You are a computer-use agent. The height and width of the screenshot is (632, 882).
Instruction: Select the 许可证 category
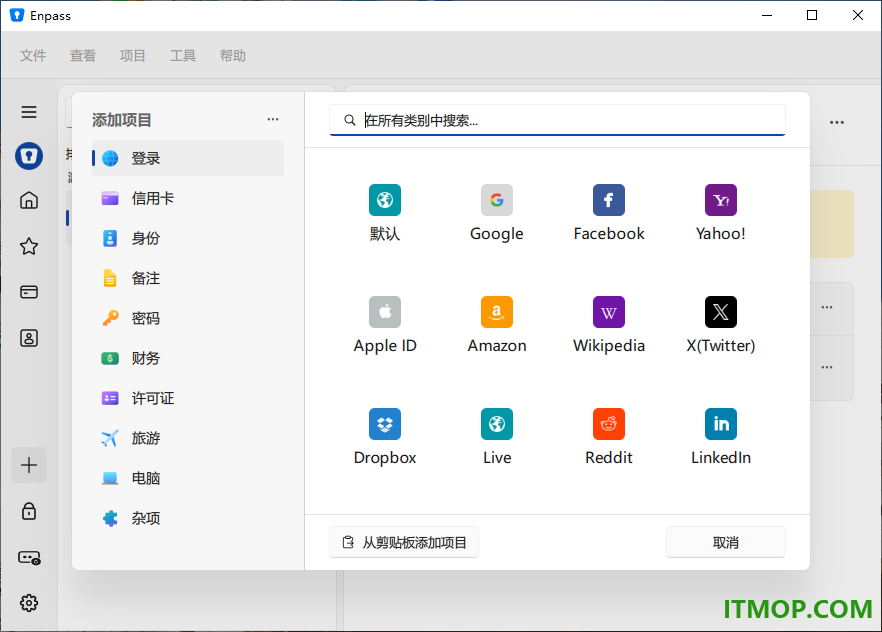[x=188, y=398]
